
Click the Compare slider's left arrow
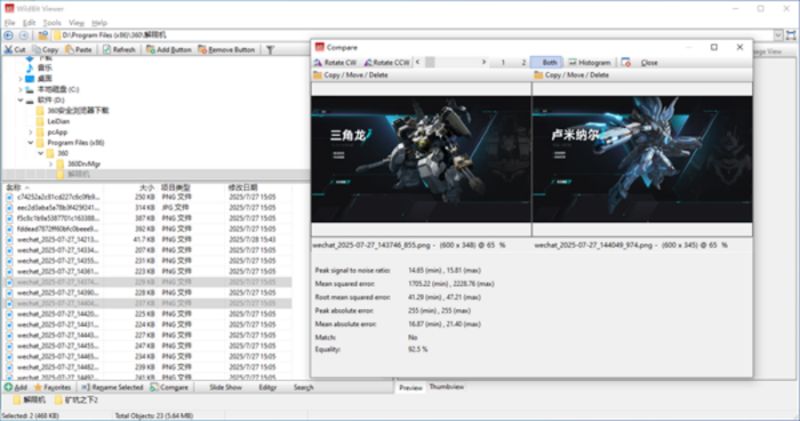(x=418, y=62)
